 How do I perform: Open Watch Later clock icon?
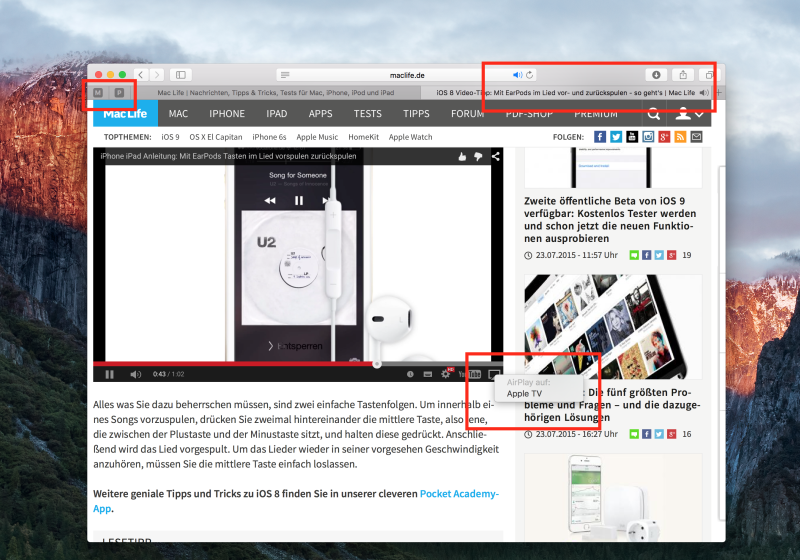(410, 374)
